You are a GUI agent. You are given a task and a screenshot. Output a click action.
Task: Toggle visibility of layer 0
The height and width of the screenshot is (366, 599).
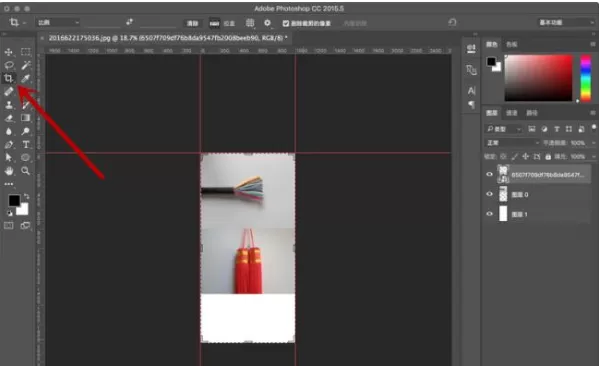(489, 194)
